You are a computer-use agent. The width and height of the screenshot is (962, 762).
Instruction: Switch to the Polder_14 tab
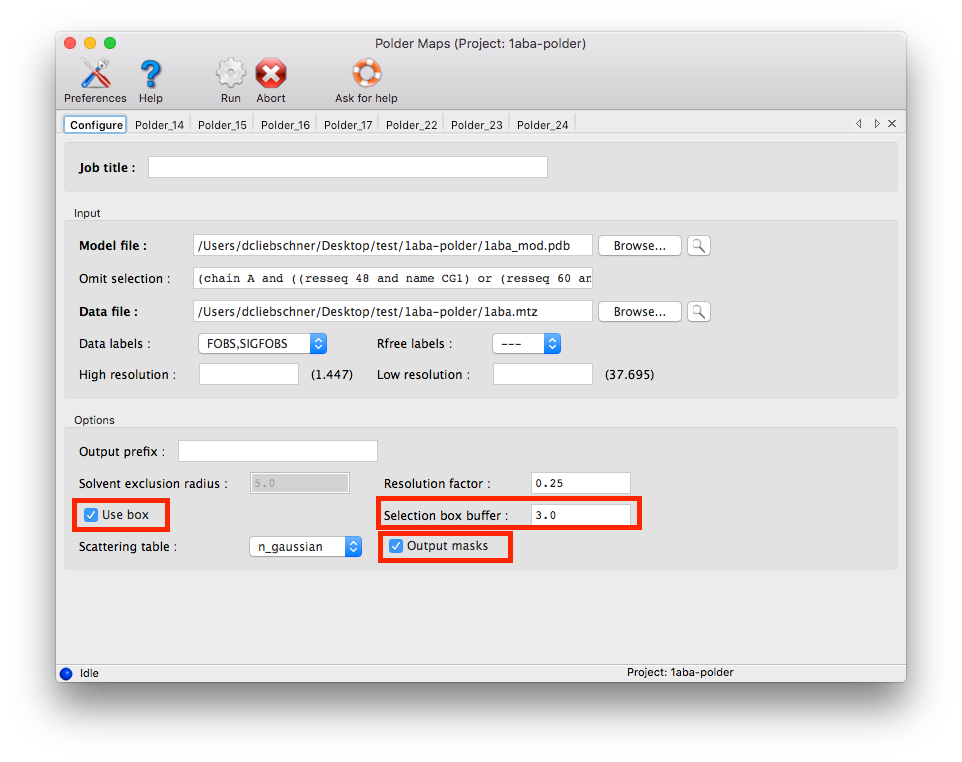tap(159, 125)
